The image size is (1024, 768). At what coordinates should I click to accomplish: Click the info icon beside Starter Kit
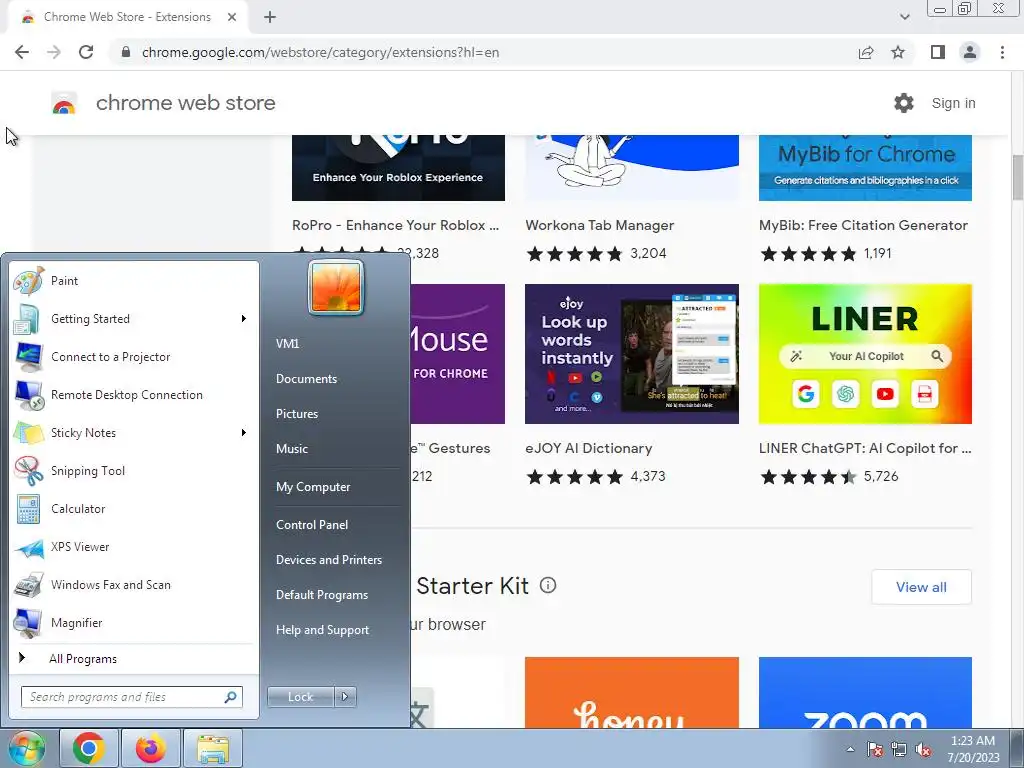click(548, 585)
